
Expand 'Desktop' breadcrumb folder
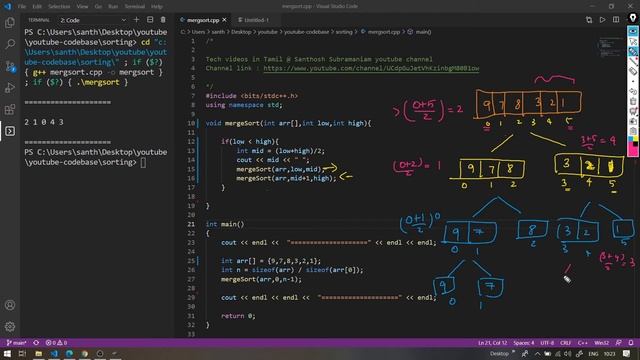(x=241, y=31)
